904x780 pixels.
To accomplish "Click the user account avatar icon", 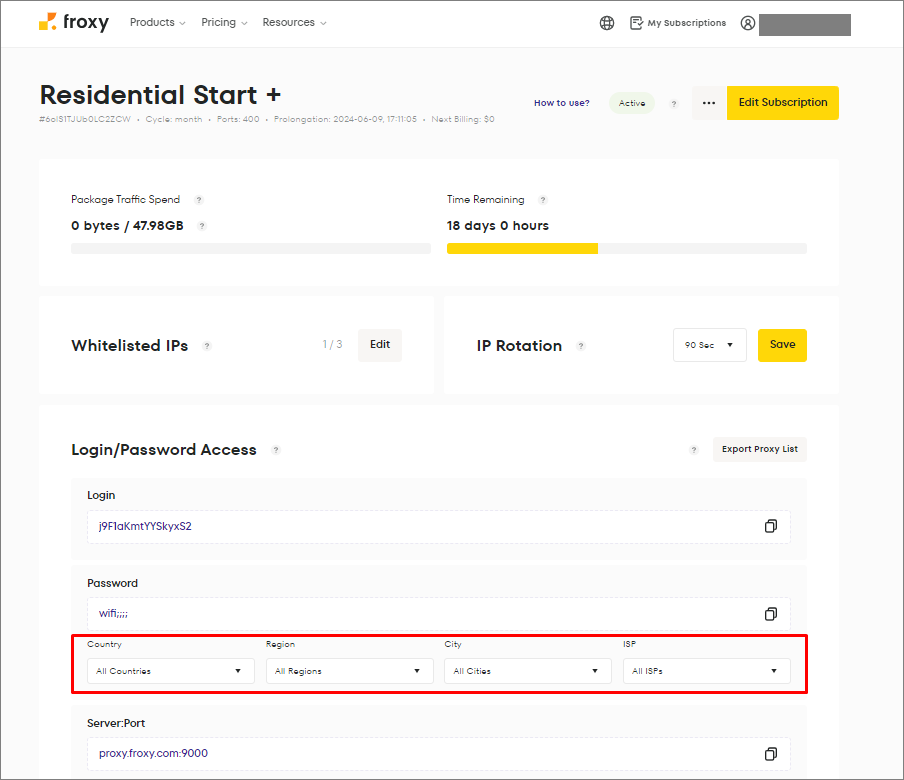I will (x=748, y=23).
